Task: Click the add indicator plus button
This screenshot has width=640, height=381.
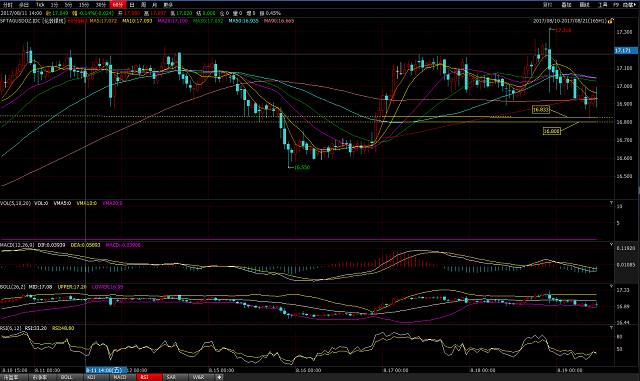Action: tap(219, 377)
